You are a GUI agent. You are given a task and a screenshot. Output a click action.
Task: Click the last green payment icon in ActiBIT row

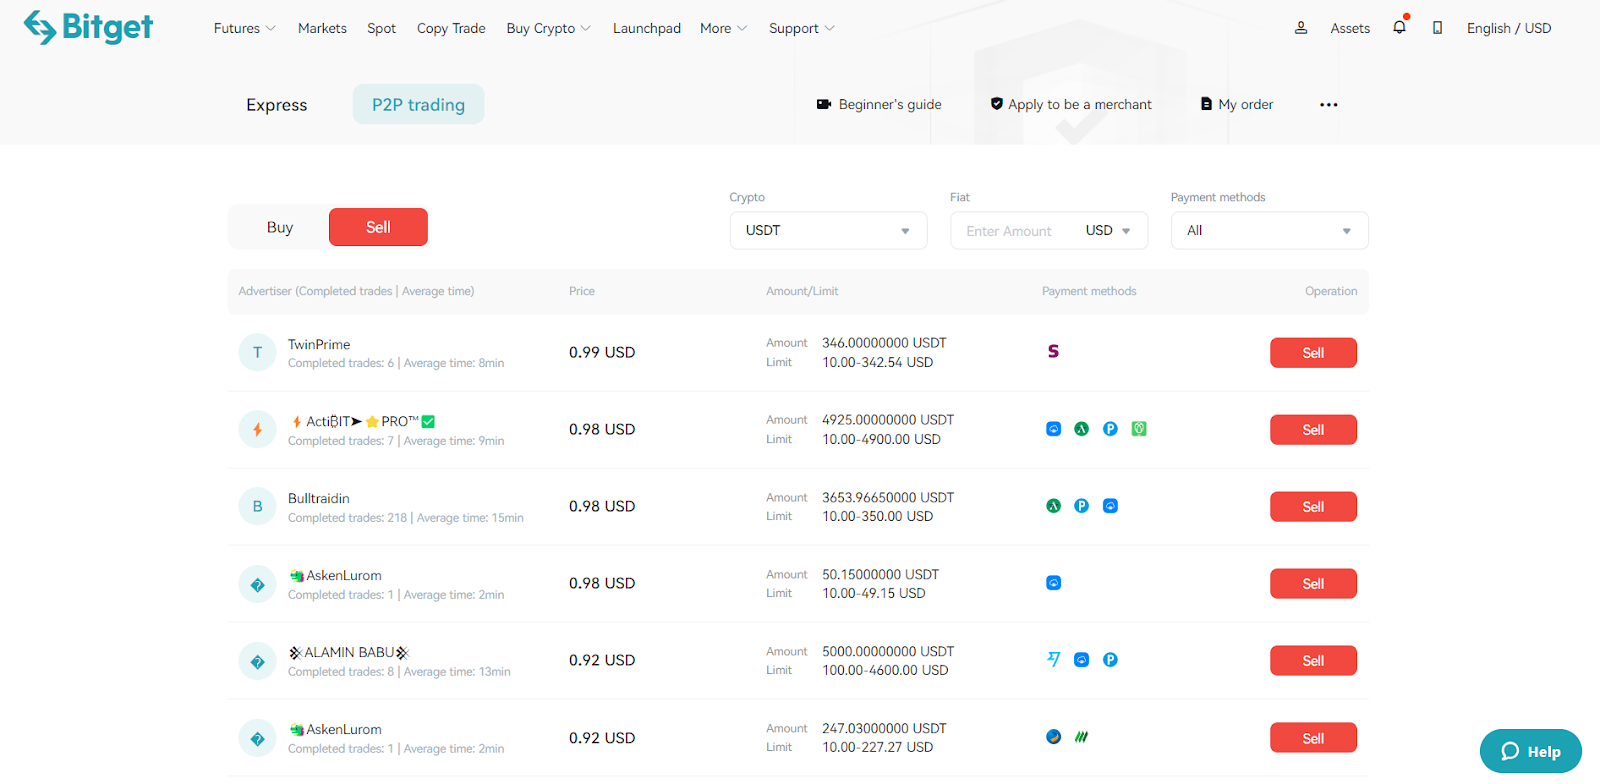[1139, 429]
